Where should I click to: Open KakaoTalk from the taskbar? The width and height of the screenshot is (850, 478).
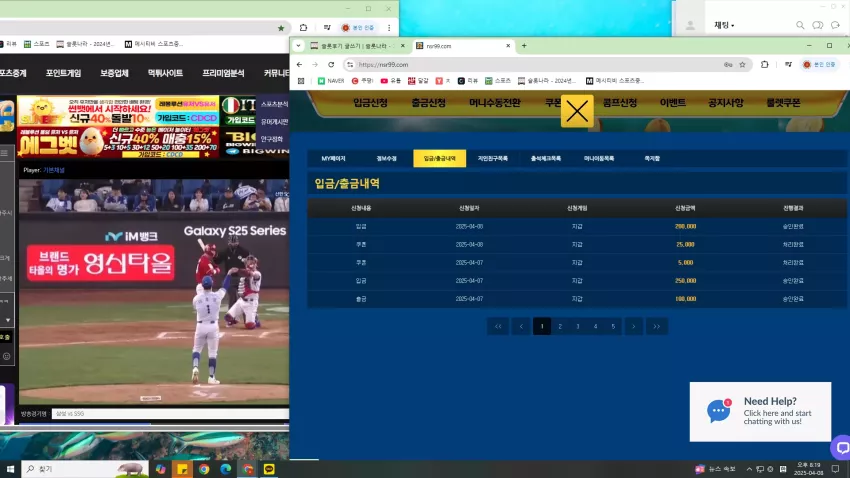269,469
